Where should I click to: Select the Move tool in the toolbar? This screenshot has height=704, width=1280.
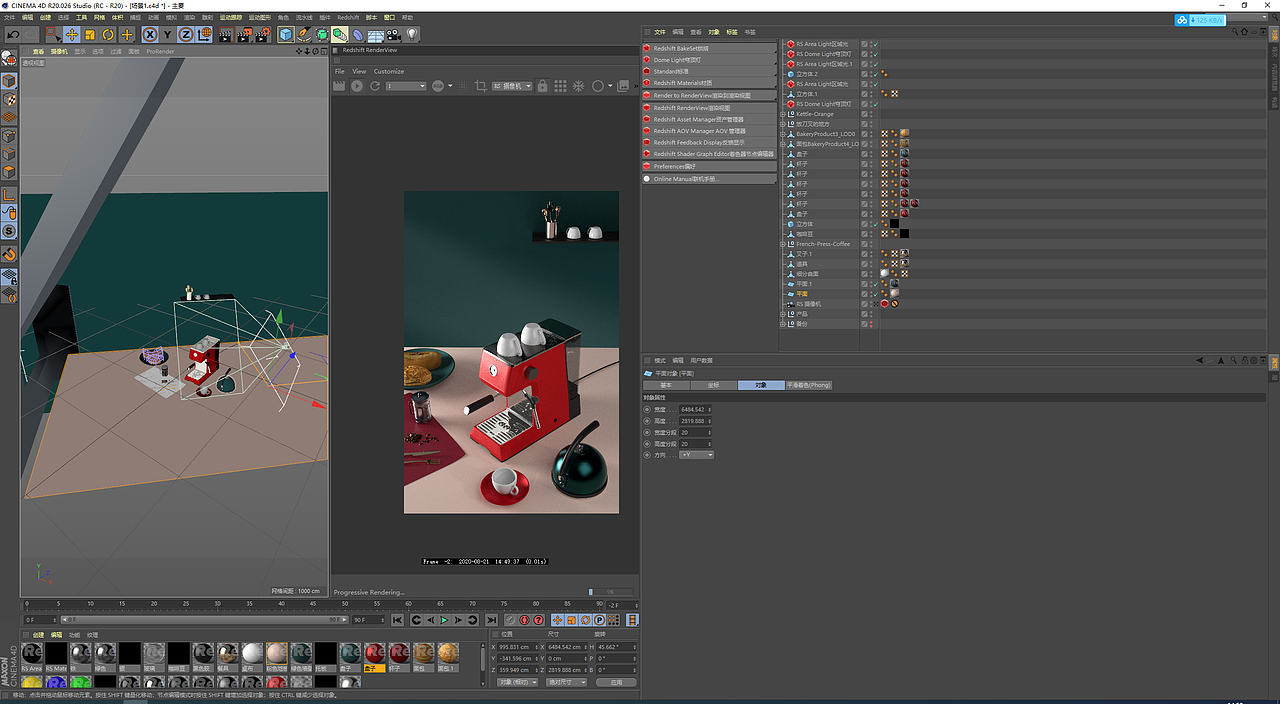click(71, 34)
